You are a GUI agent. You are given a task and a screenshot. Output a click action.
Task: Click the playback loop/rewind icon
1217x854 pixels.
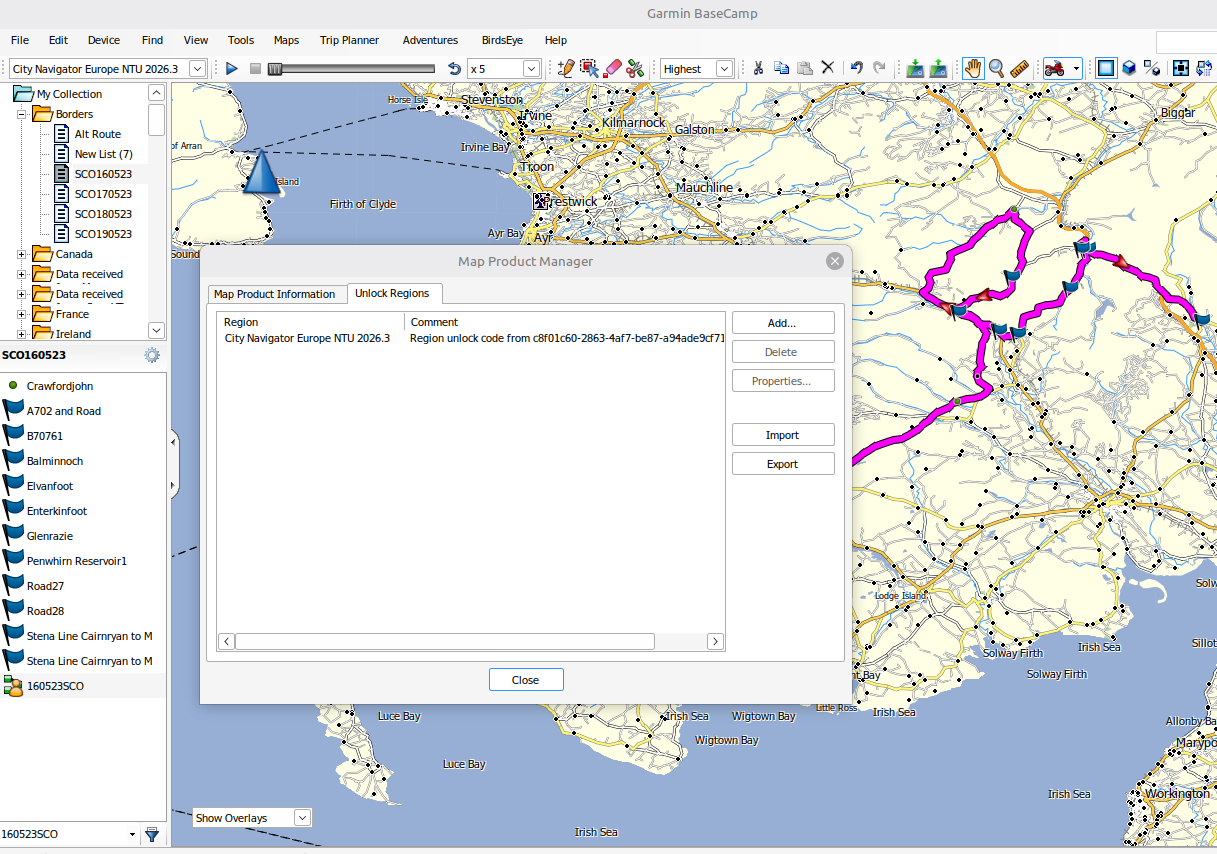[454, 68]
